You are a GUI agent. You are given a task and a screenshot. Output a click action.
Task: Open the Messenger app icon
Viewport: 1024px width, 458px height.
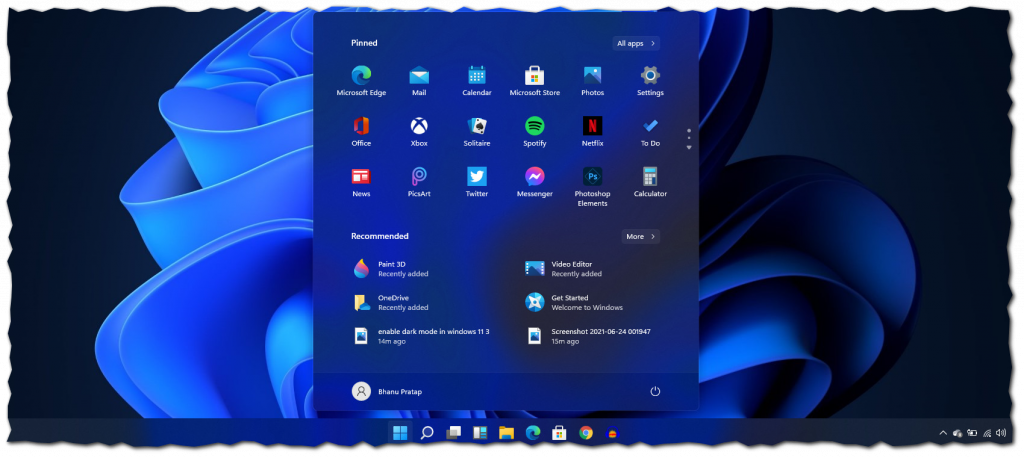tap(534, 182)
